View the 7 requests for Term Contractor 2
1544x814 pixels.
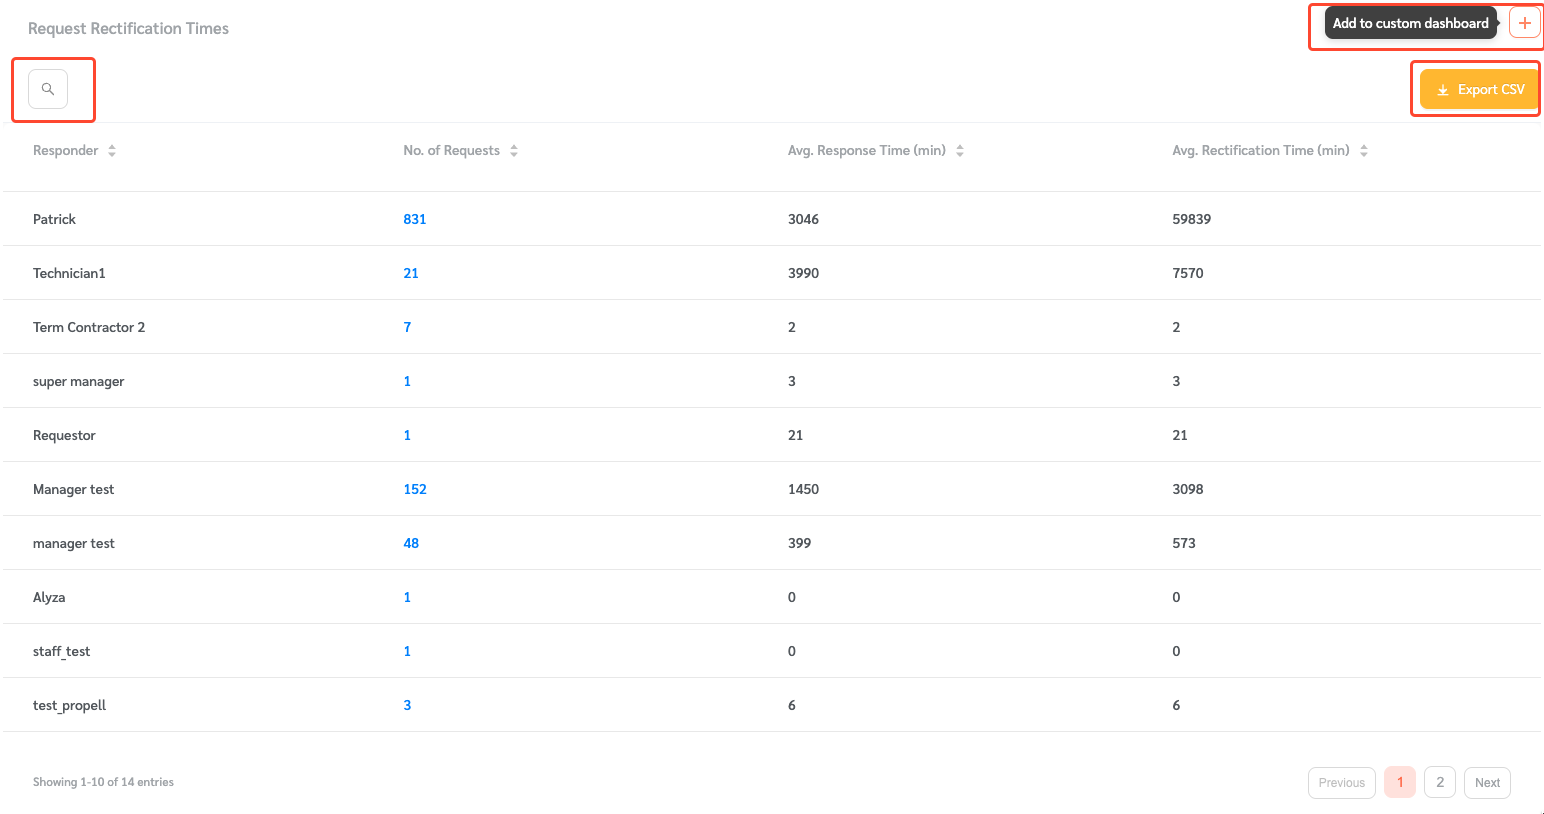point(407,327)
